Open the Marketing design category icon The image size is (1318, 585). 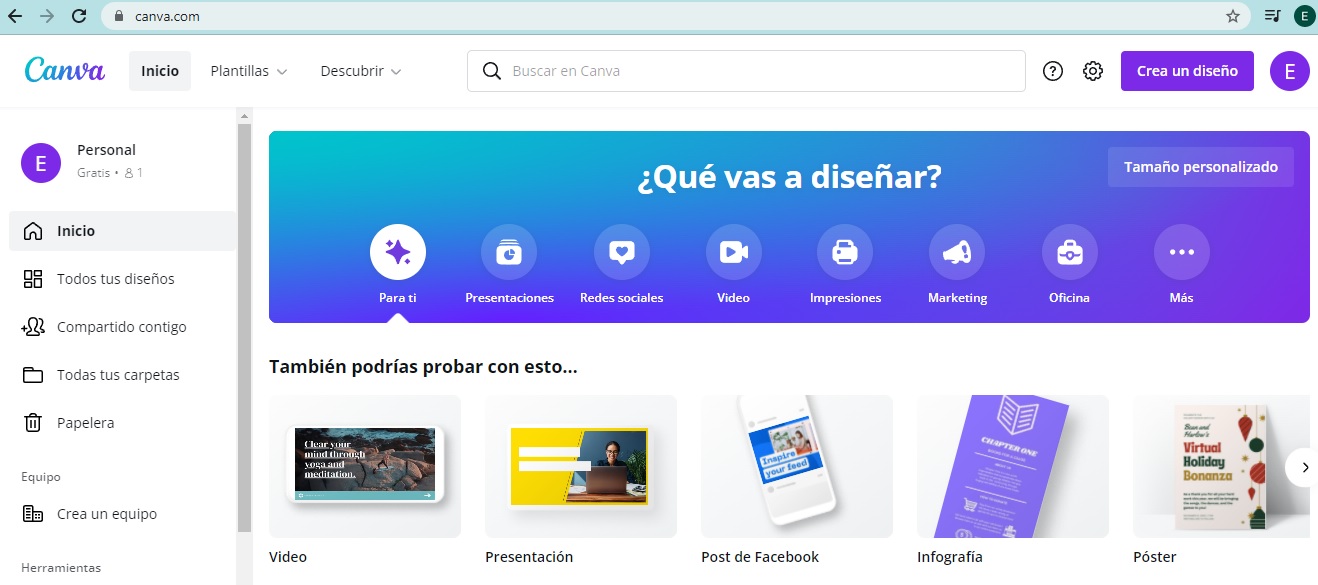[957, 251]
